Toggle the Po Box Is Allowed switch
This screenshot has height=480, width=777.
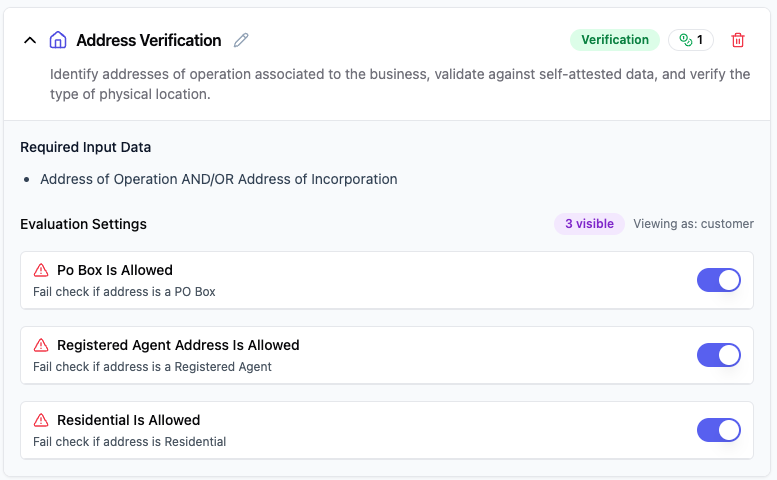click(x=719, y=280)
